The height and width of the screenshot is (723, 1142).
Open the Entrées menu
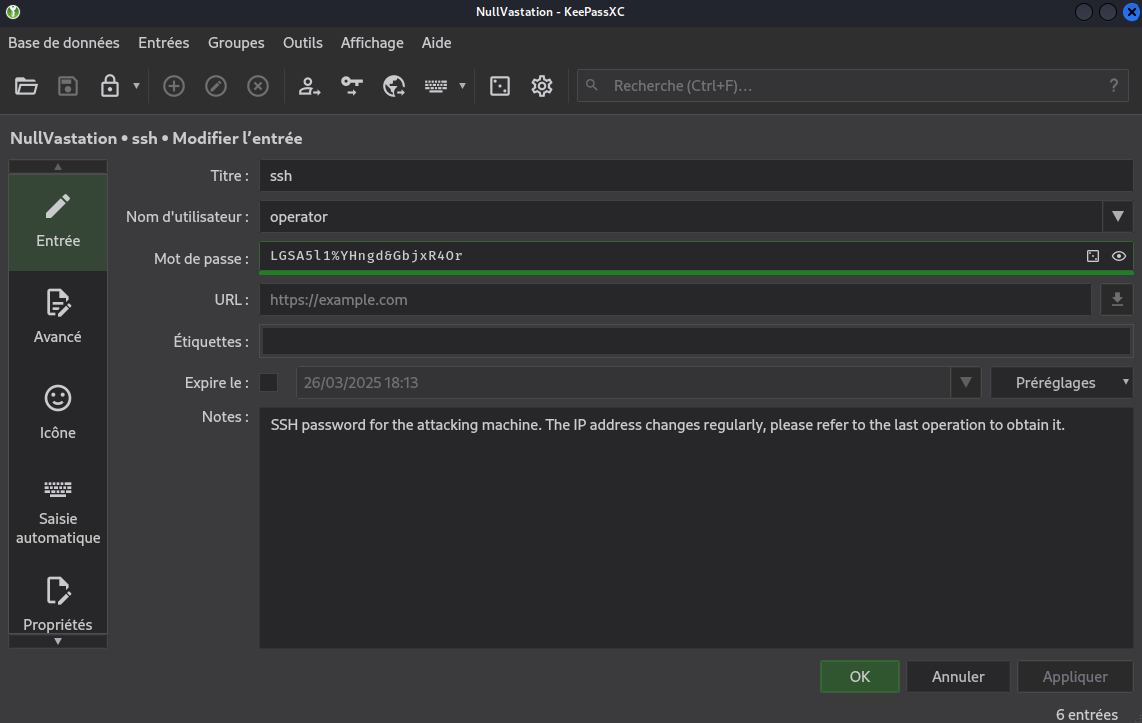click(164, 43)
